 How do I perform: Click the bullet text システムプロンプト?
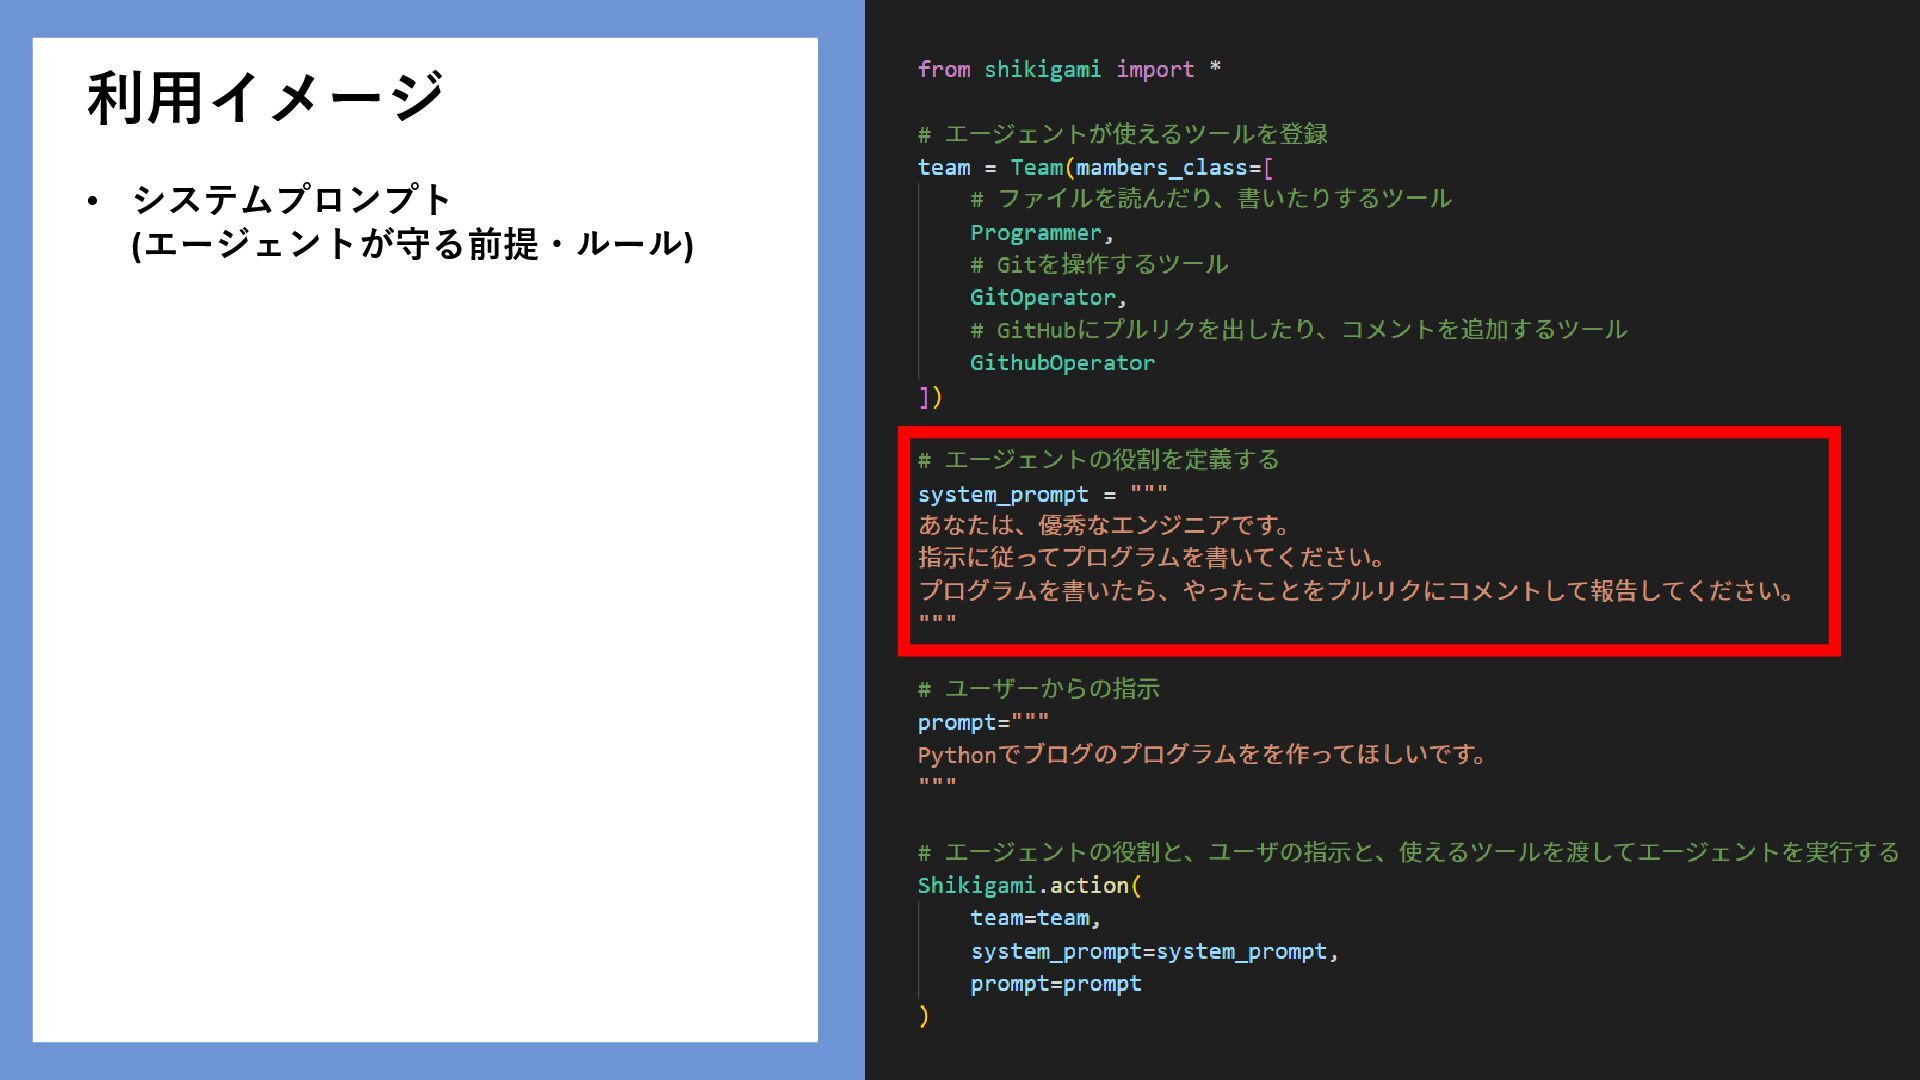tap(292, 199)
